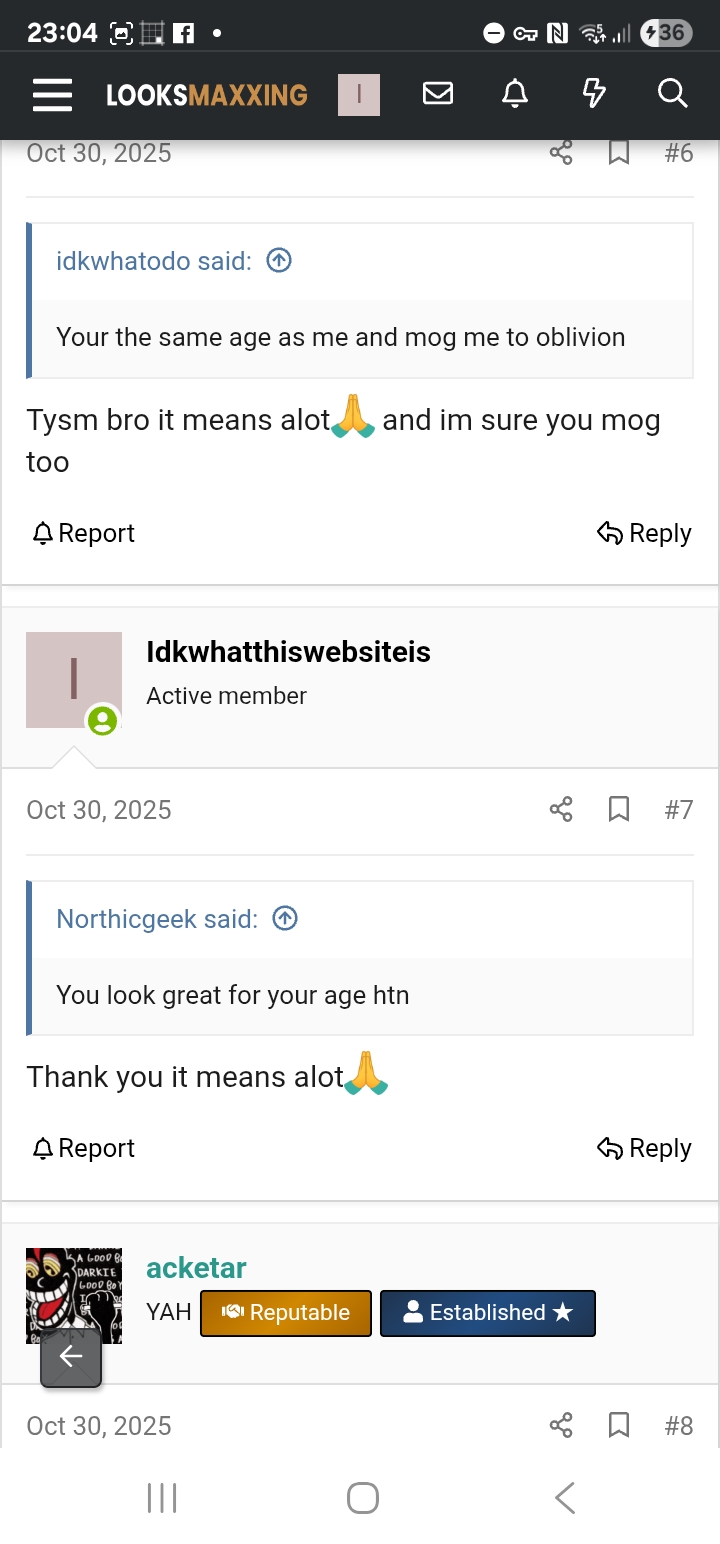Viewport: 720px width, 1544px height.
Task: Toggle bookmark on post #8
Action: click(619, 1425)
